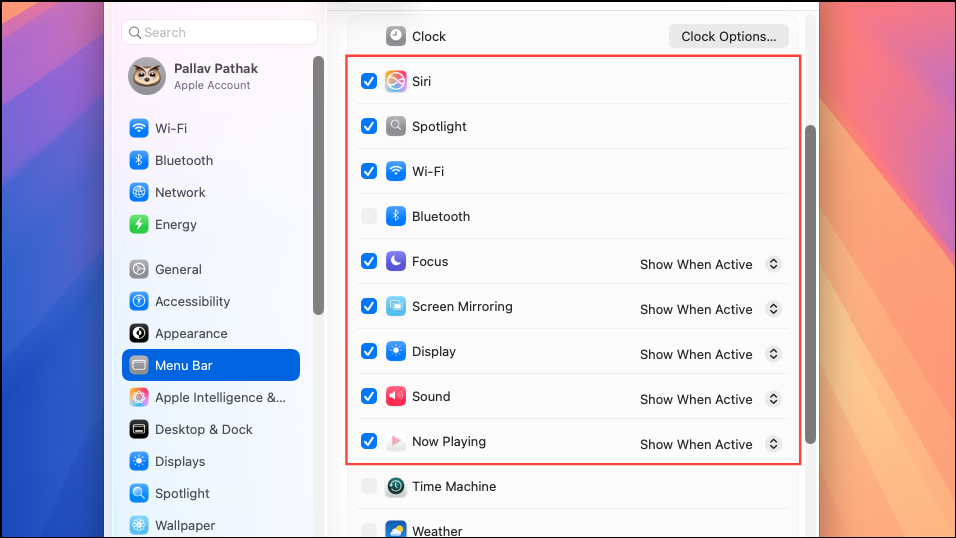Open Display Show When Active dropdown

710,354
